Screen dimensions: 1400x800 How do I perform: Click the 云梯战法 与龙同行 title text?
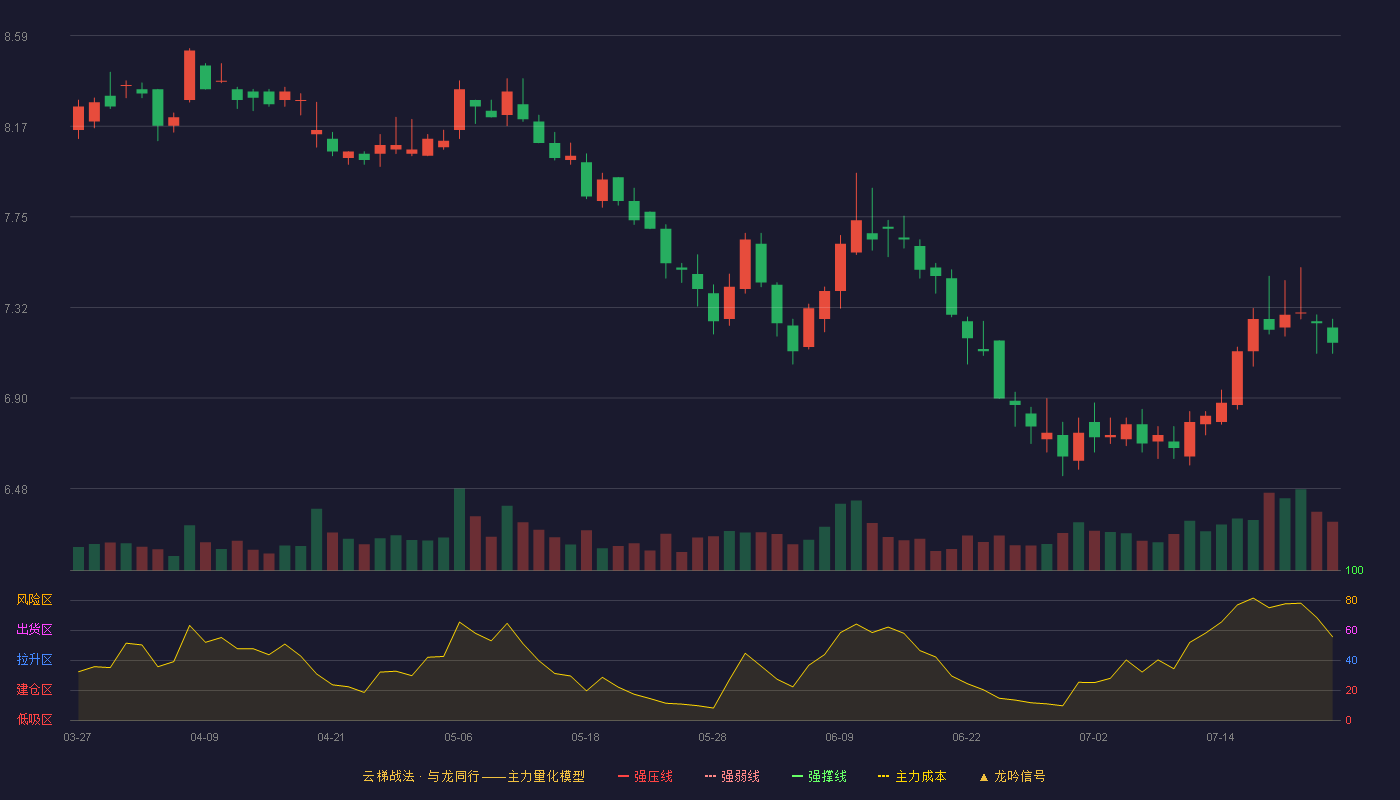click(x=473, y=776)
